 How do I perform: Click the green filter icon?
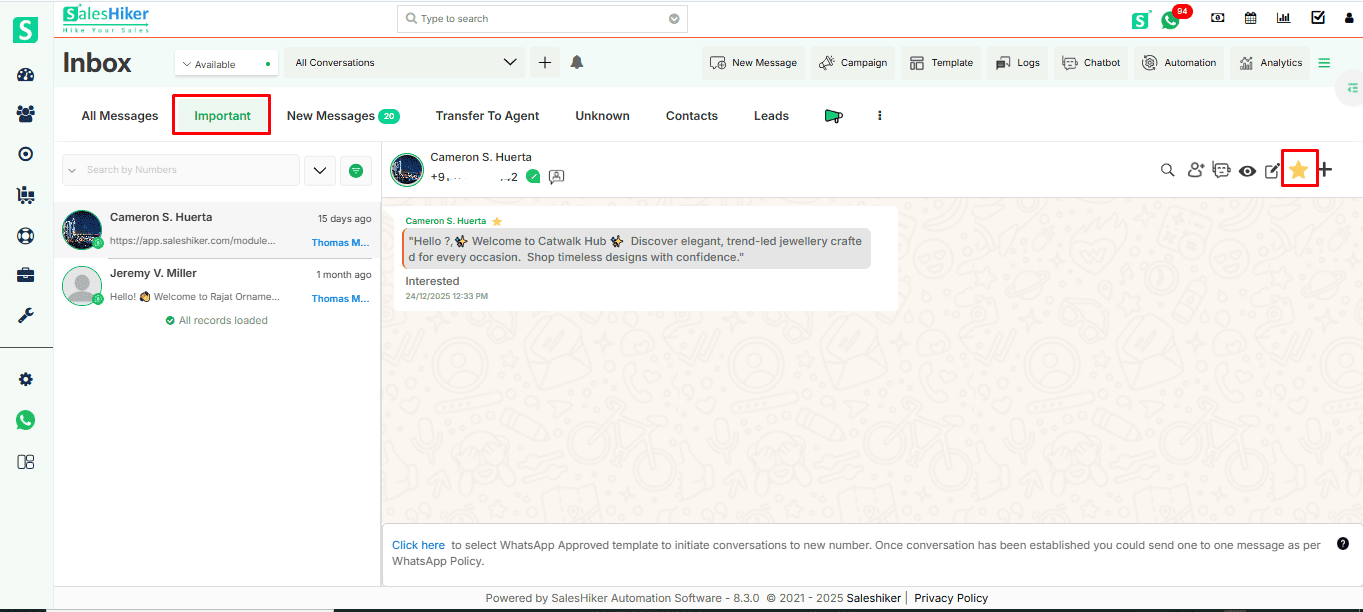pos(356,170)
